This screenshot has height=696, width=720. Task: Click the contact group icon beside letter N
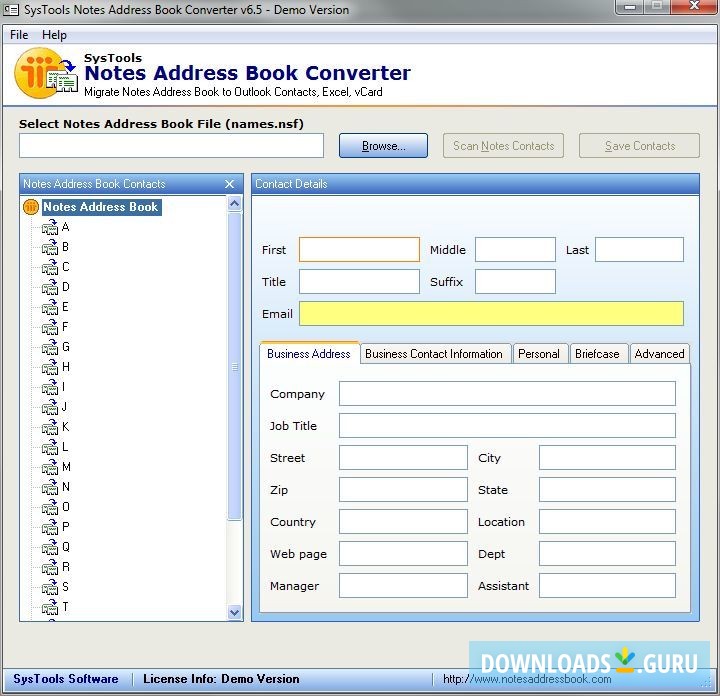click(50, 488)
